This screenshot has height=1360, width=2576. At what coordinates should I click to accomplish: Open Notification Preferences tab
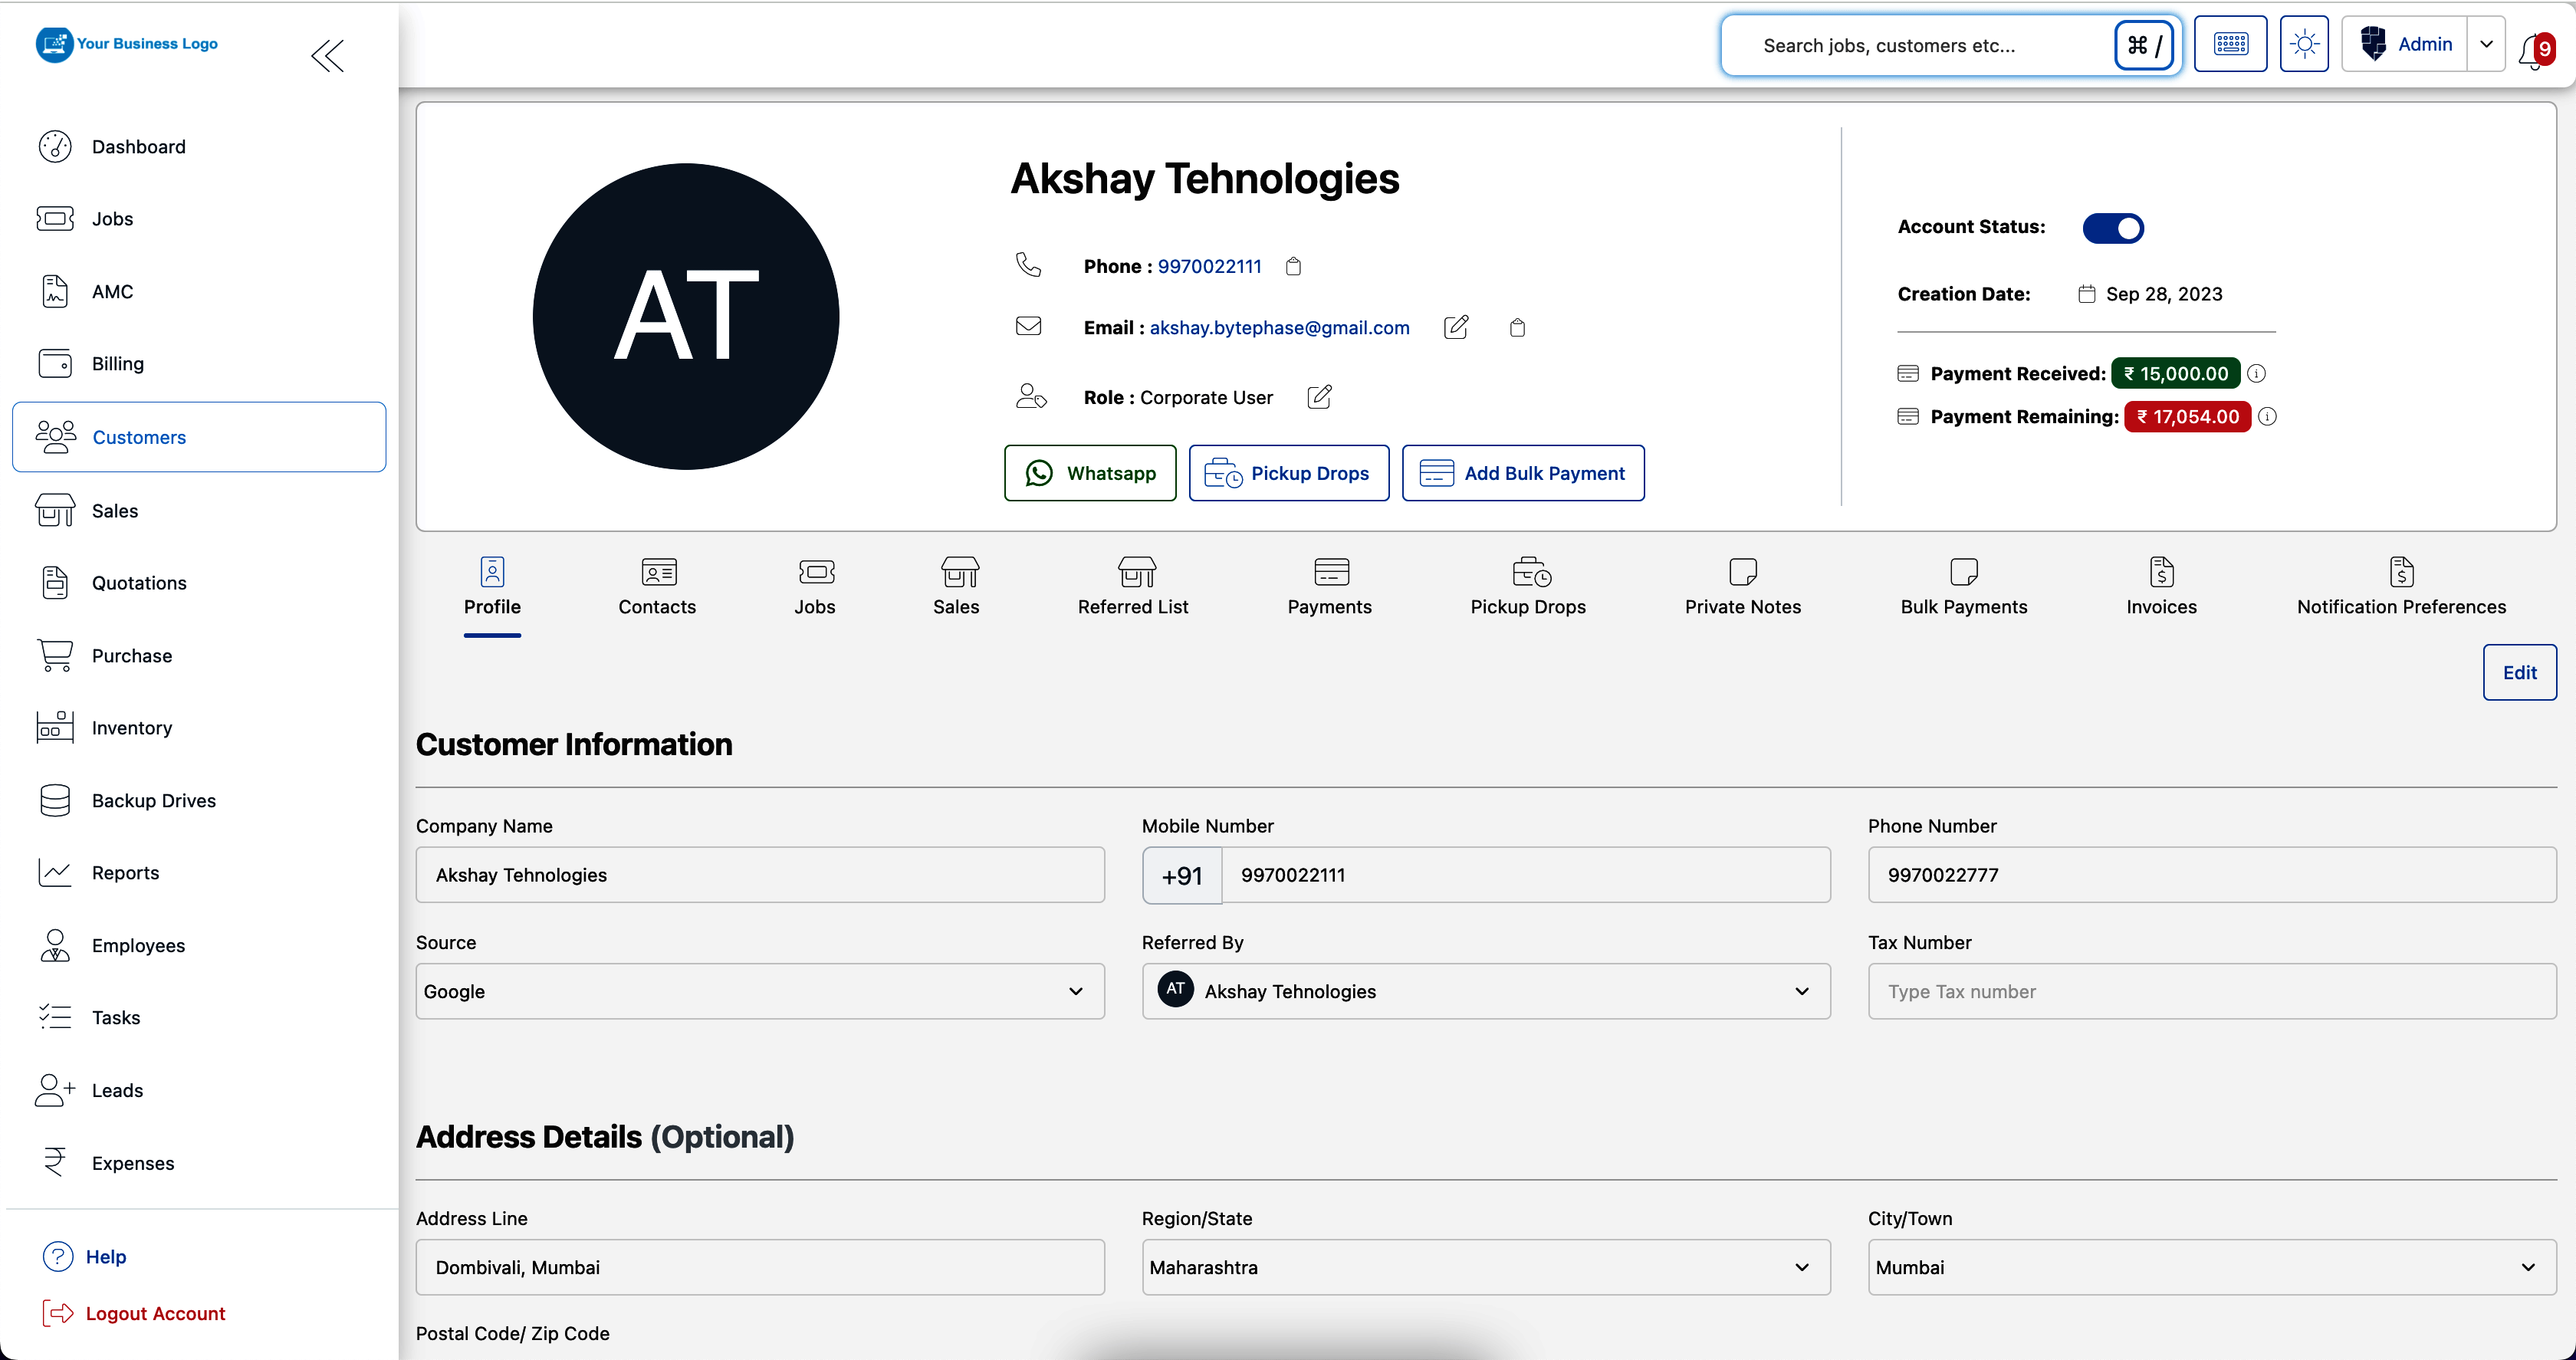(x=2401, y=588)
